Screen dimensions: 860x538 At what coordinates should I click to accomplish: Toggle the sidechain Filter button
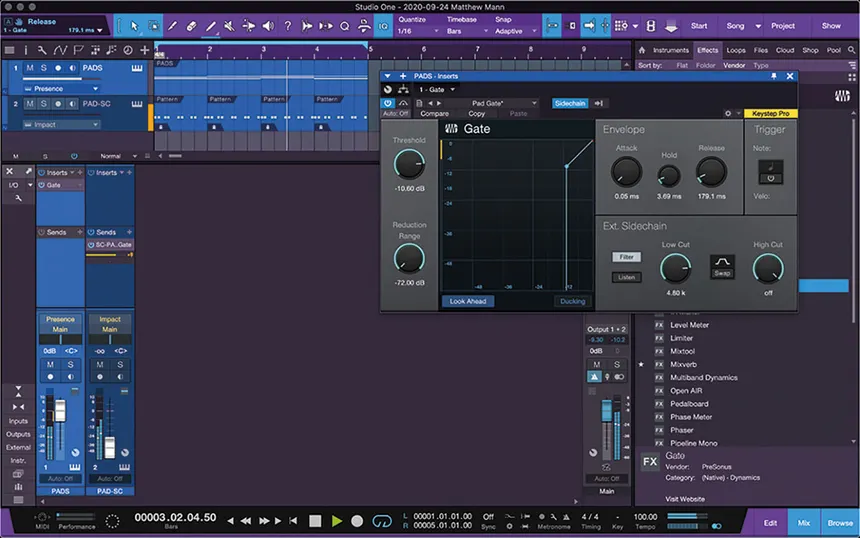626,257
